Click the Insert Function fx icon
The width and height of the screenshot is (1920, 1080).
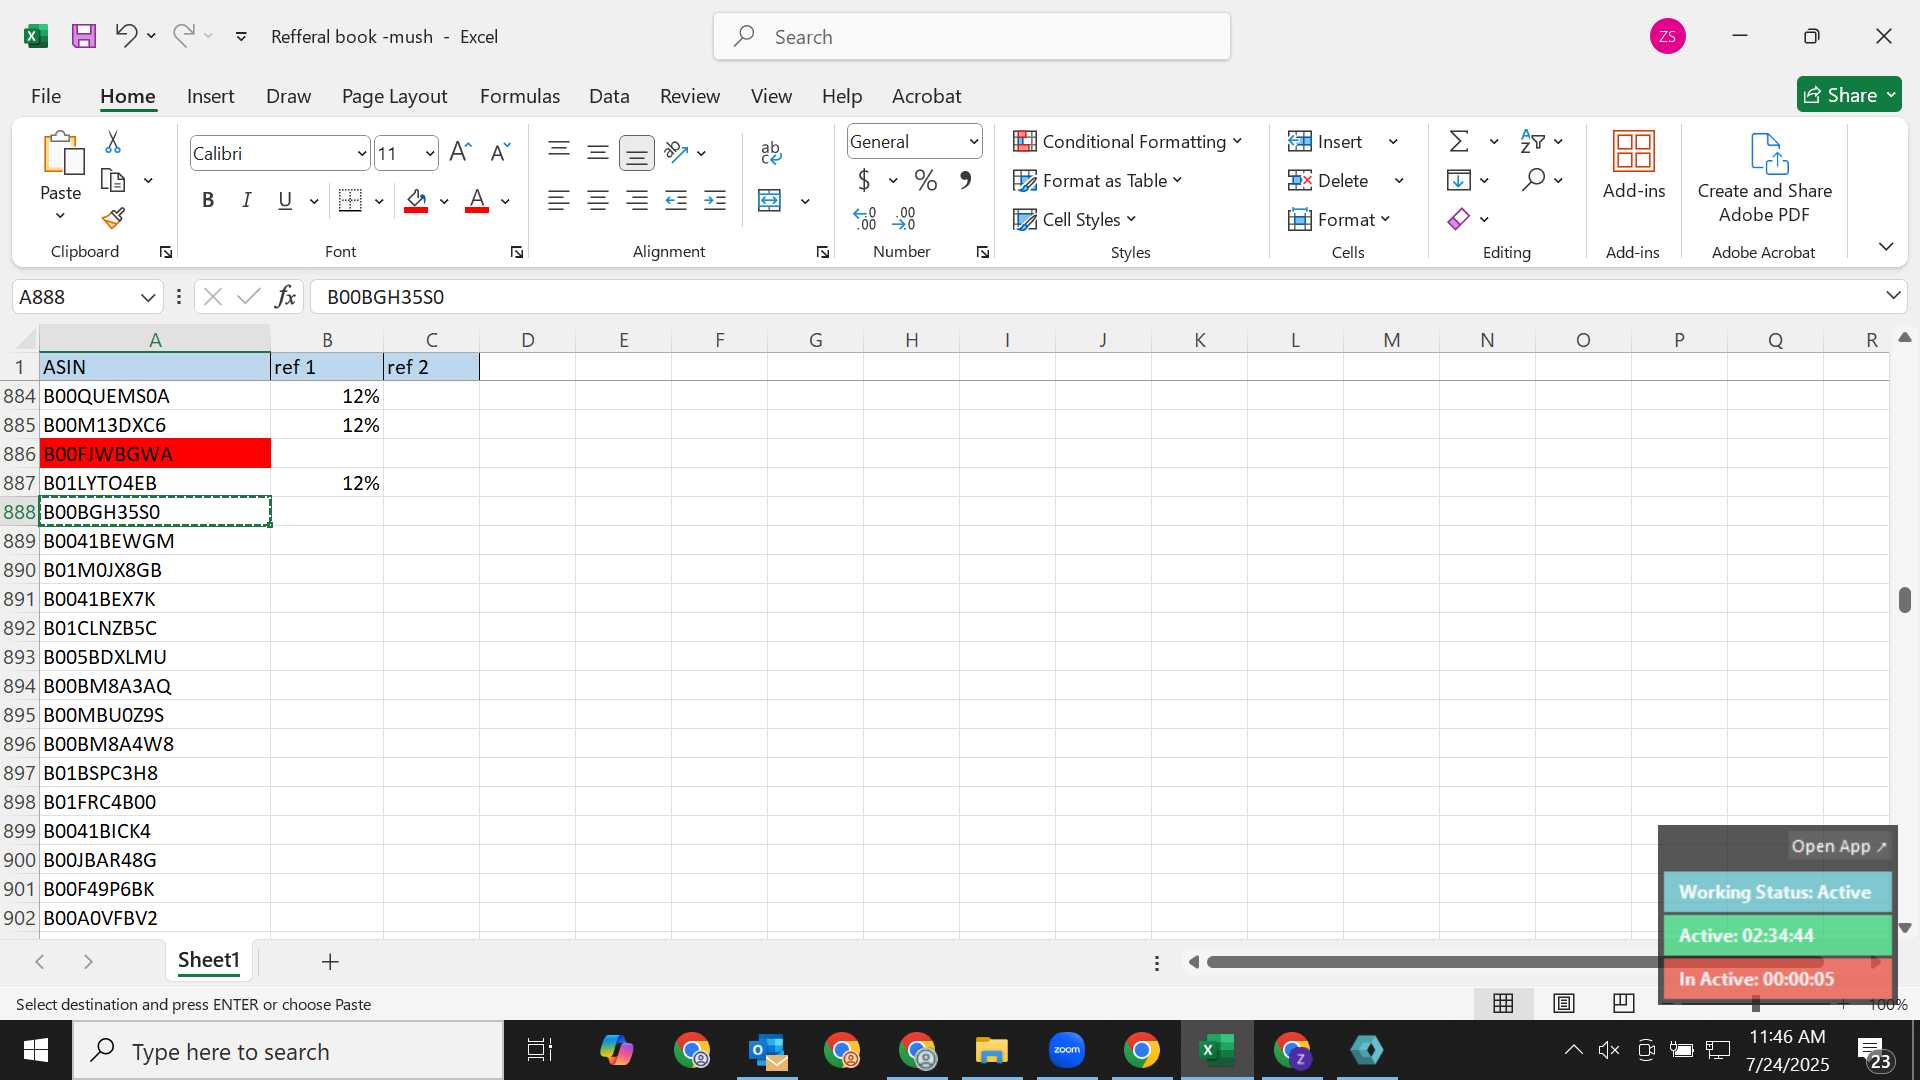(285, 297)
